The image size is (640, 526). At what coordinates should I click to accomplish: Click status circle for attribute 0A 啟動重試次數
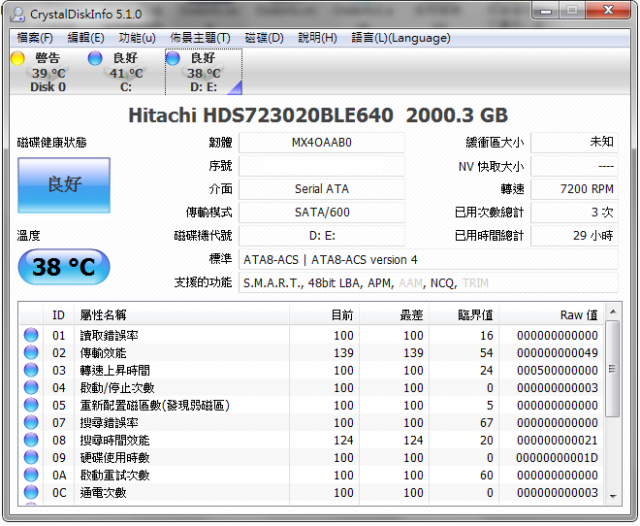pyautogui.click(x=31, y=475)
